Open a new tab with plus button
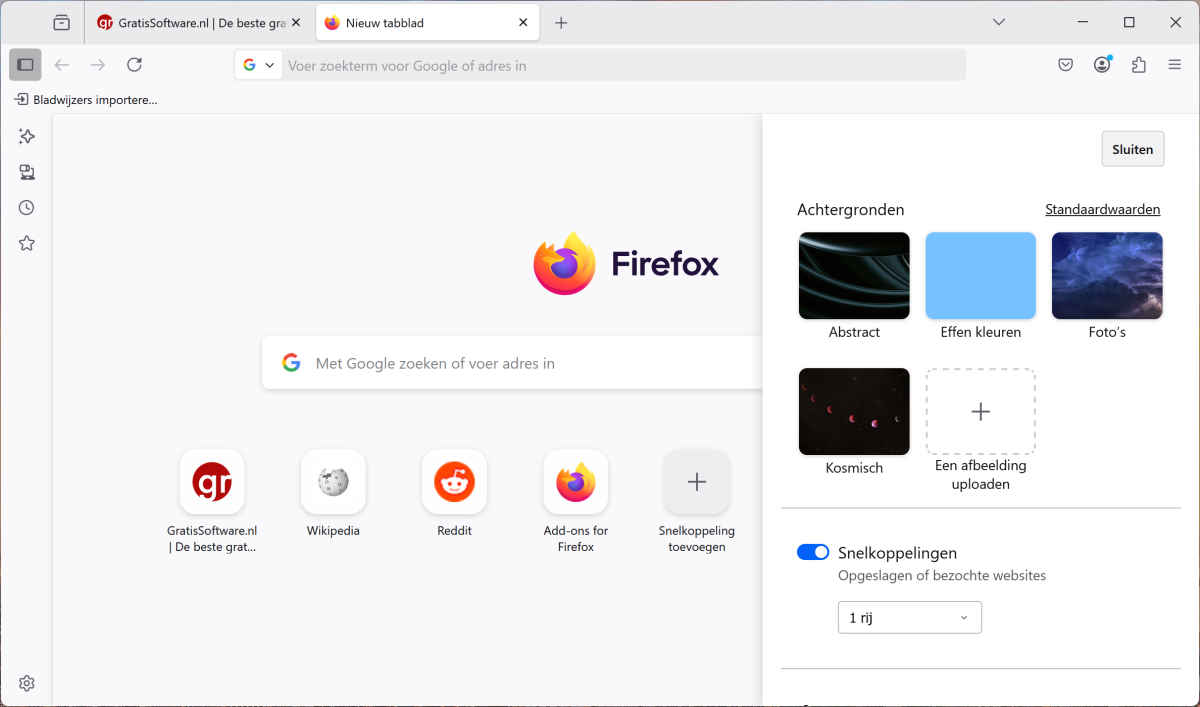 click(x=561, y=22)
